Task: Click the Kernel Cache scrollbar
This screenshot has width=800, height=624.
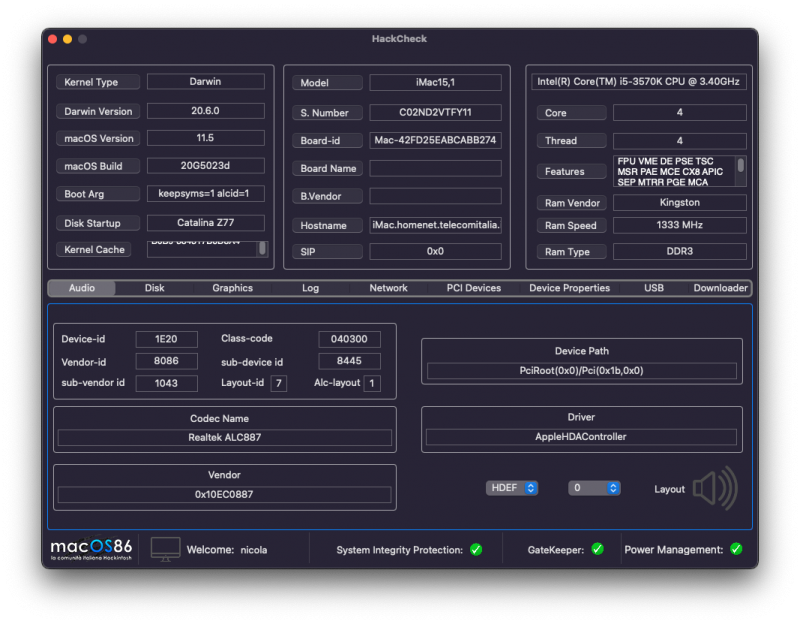Action: [263, 248]
